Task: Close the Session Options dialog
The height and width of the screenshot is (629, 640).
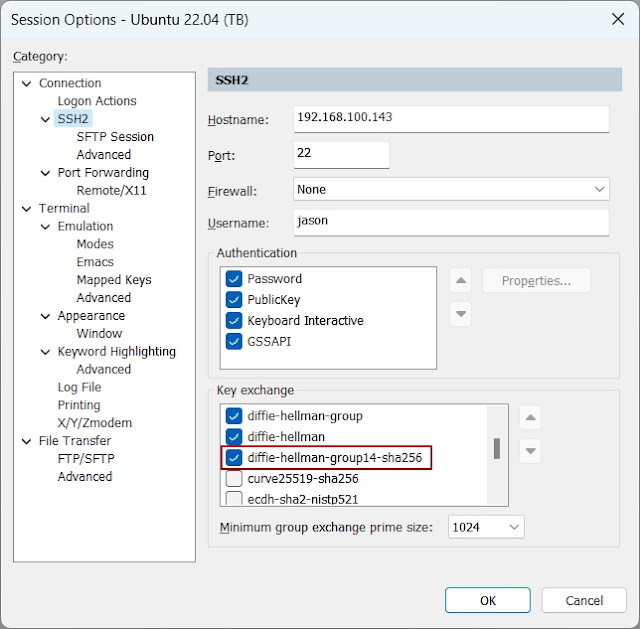Action: [618, 19]
